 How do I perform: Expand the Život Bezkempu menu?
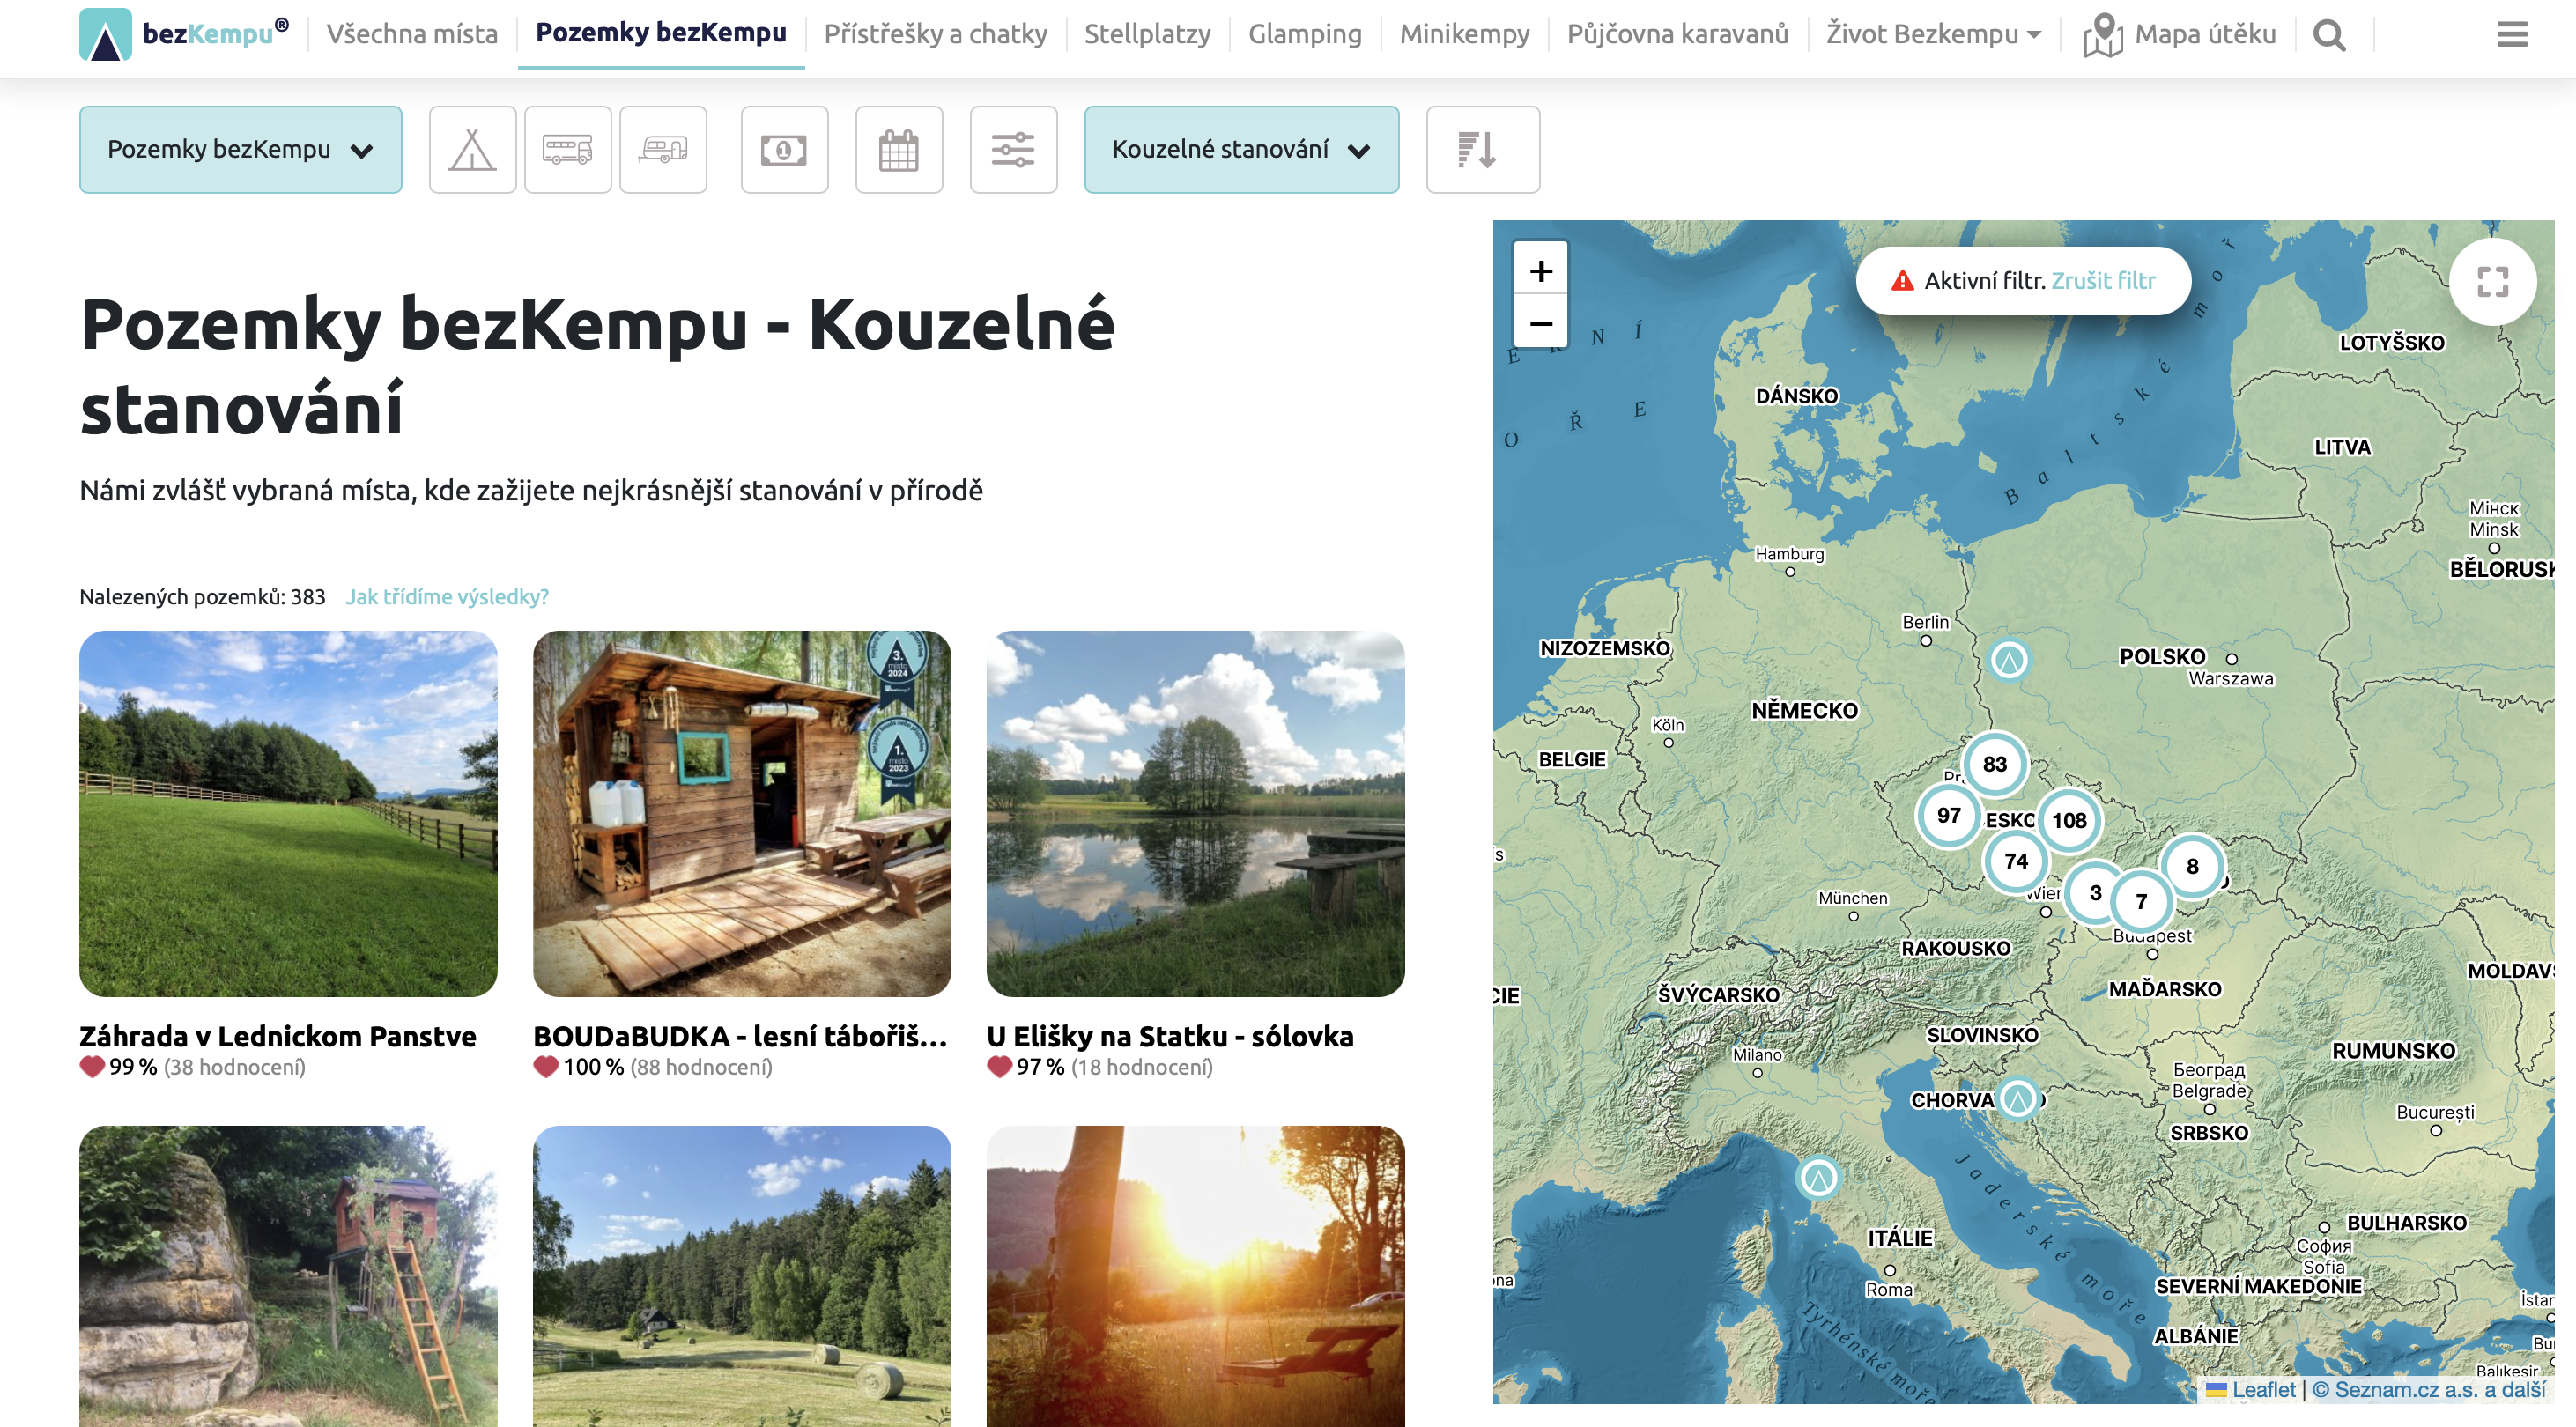pos(1933,35)
